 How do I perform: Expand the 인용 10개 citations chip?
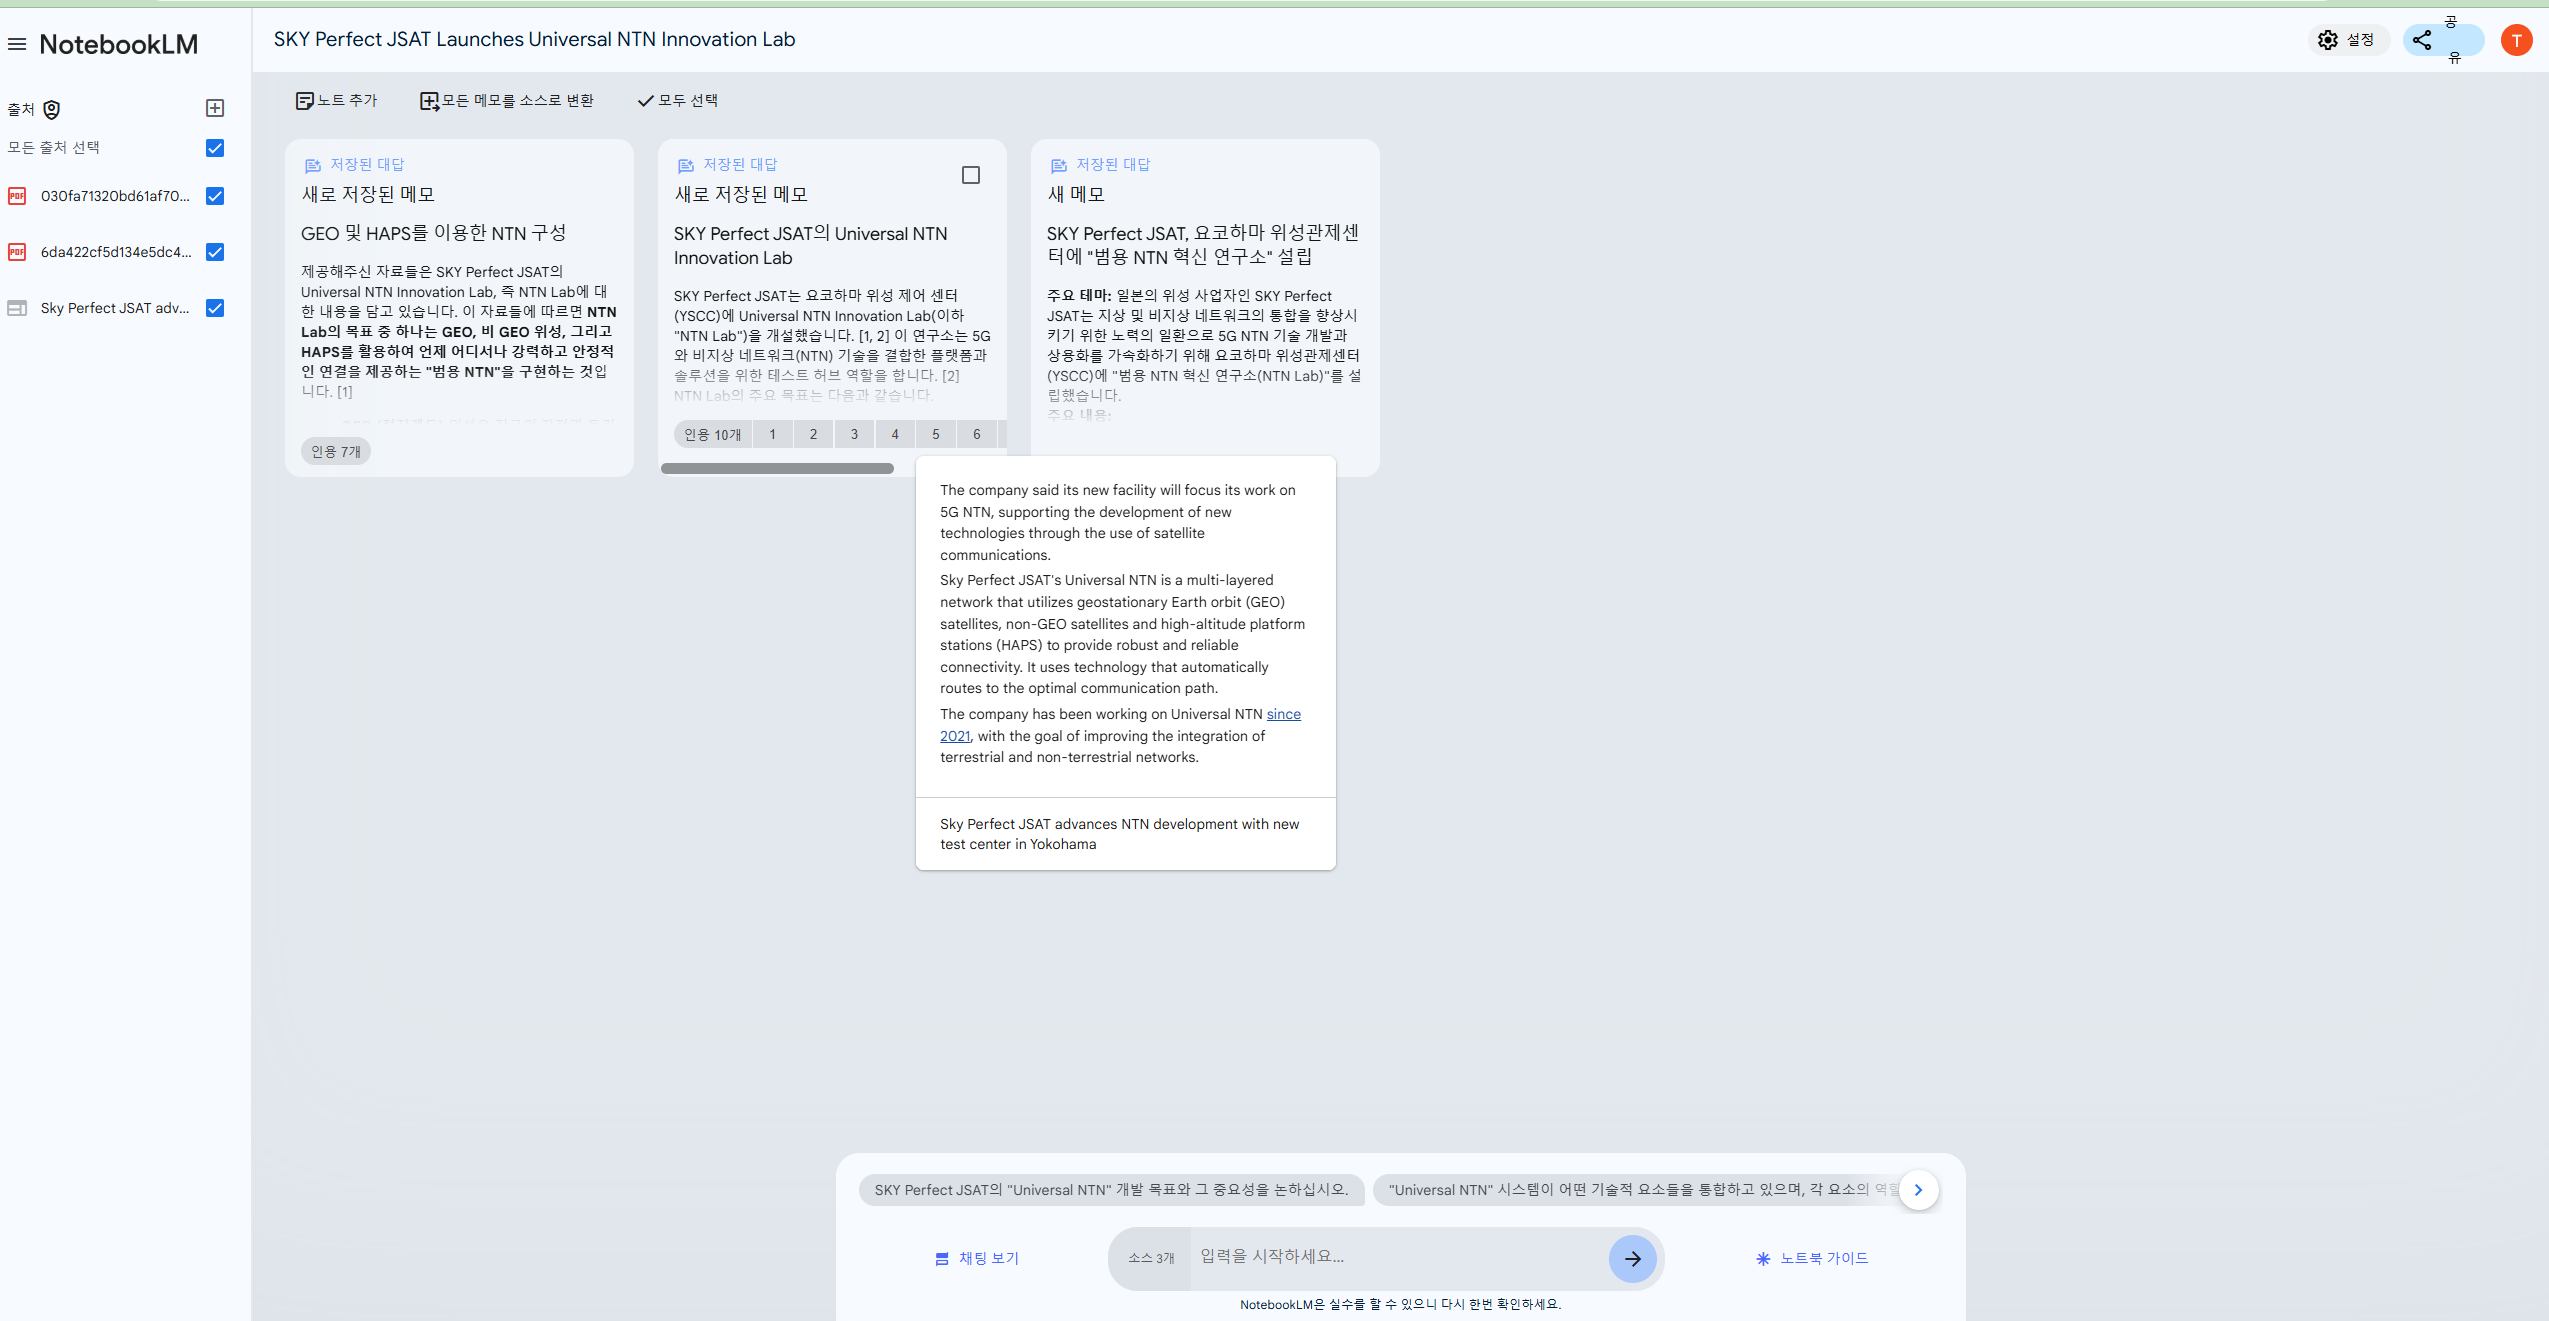pyautogui.click(x=712, y=435)
